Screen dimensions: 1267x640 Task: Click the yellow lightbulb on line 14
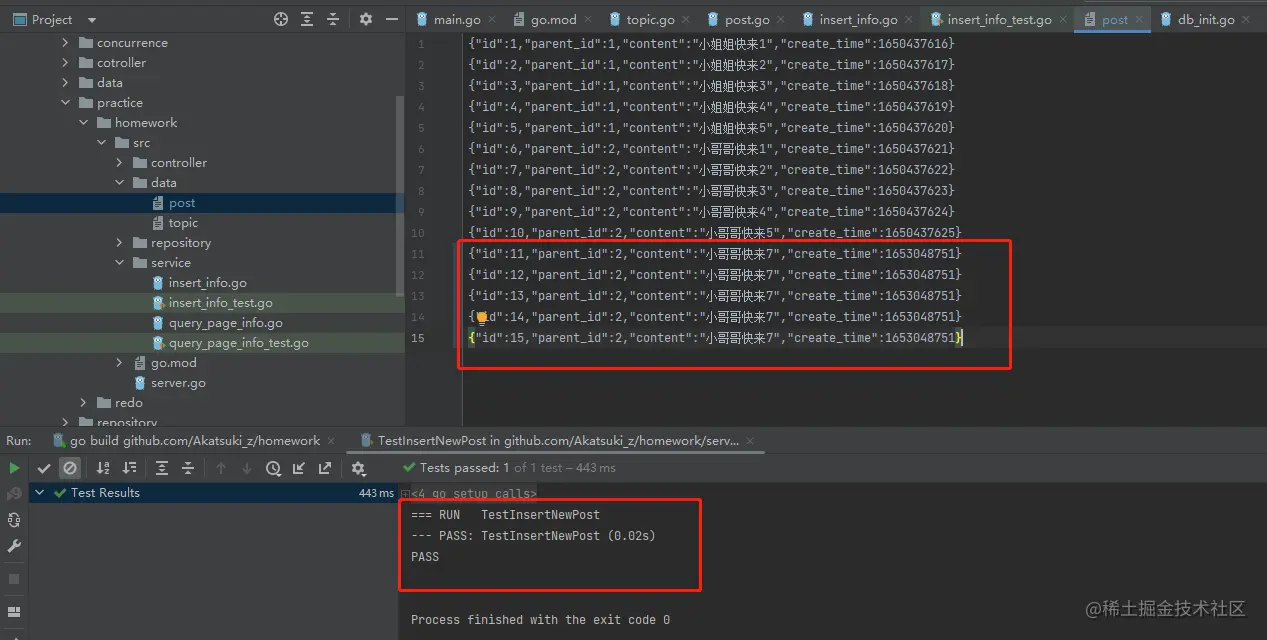pyautogui.click(x=481, y=317)
